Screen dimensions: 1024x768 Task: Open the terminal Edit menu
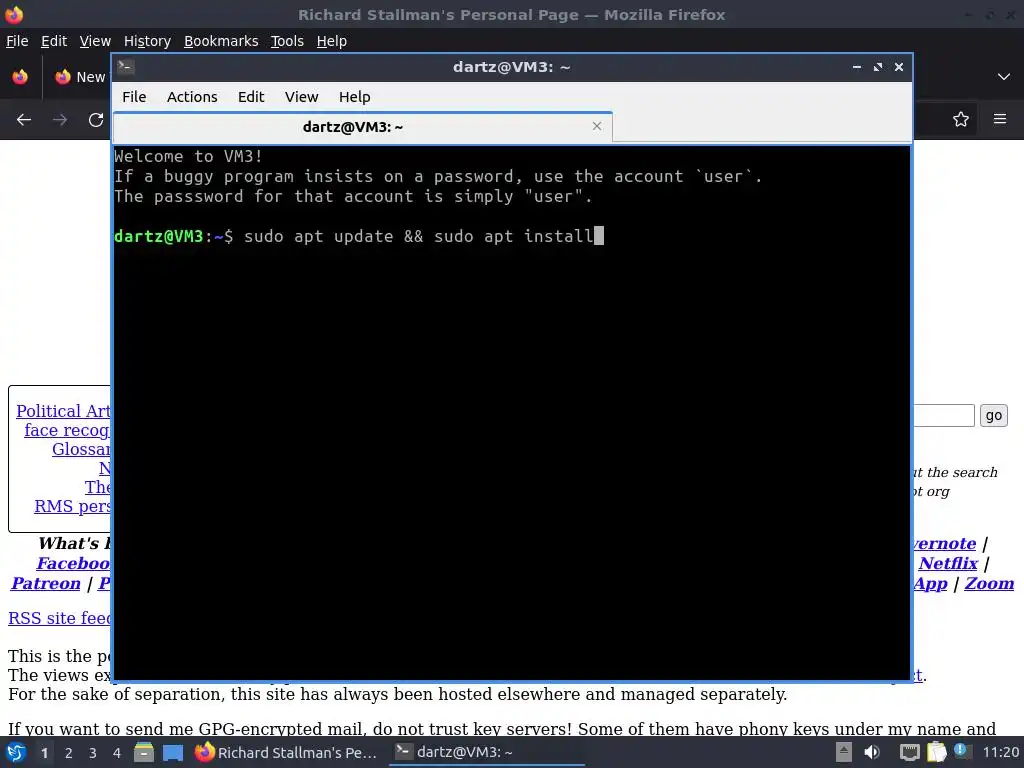pyautogui.click(x=251, y=97)
